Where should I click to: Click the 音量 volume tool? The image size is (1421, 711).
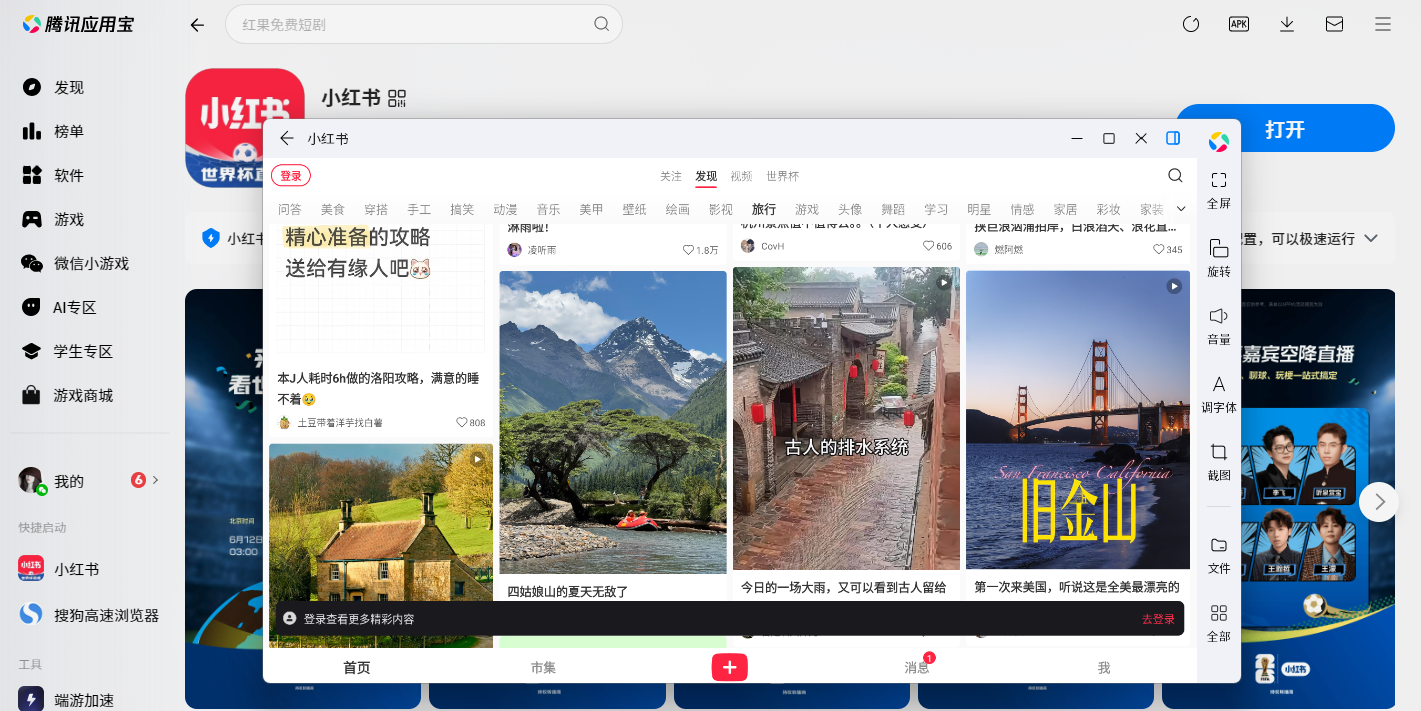coord(1219,325)
